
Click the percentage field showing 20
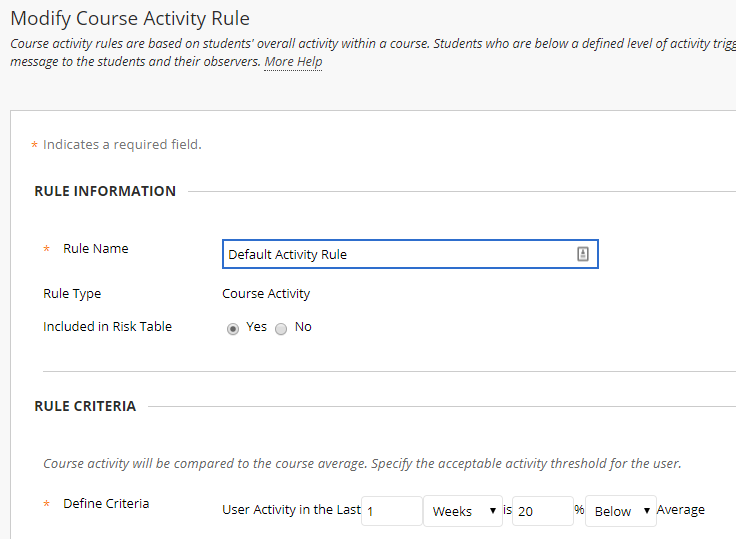click(542, 511)
